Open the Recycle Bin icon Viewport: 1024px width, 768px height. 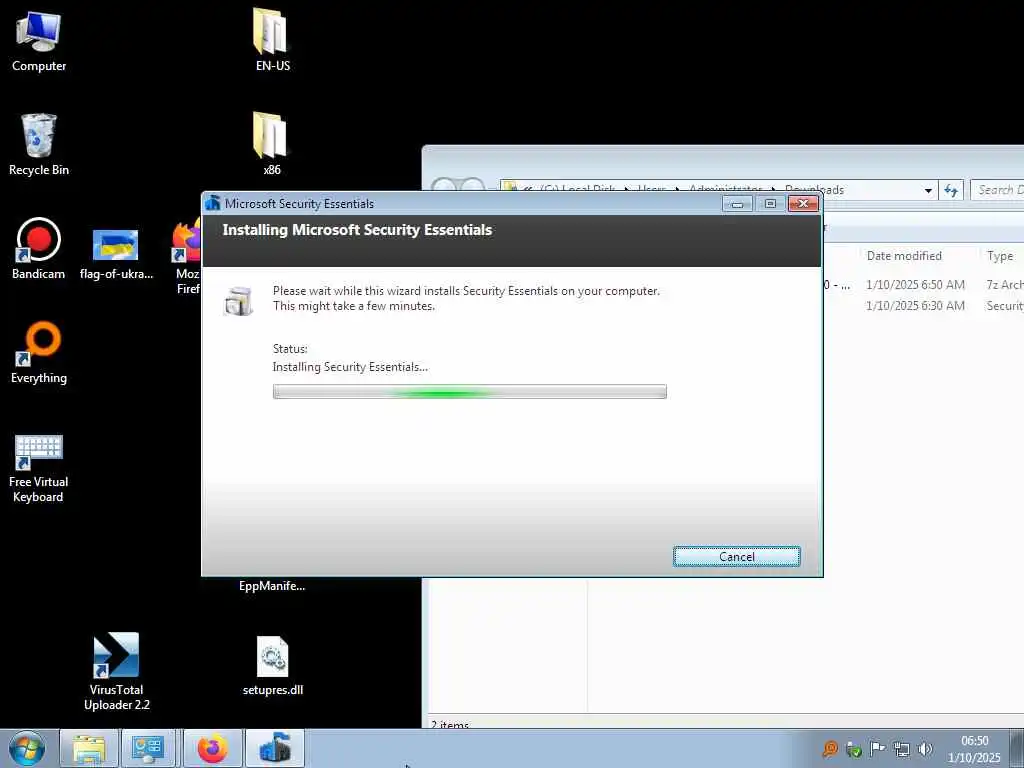tap(39, 144)
